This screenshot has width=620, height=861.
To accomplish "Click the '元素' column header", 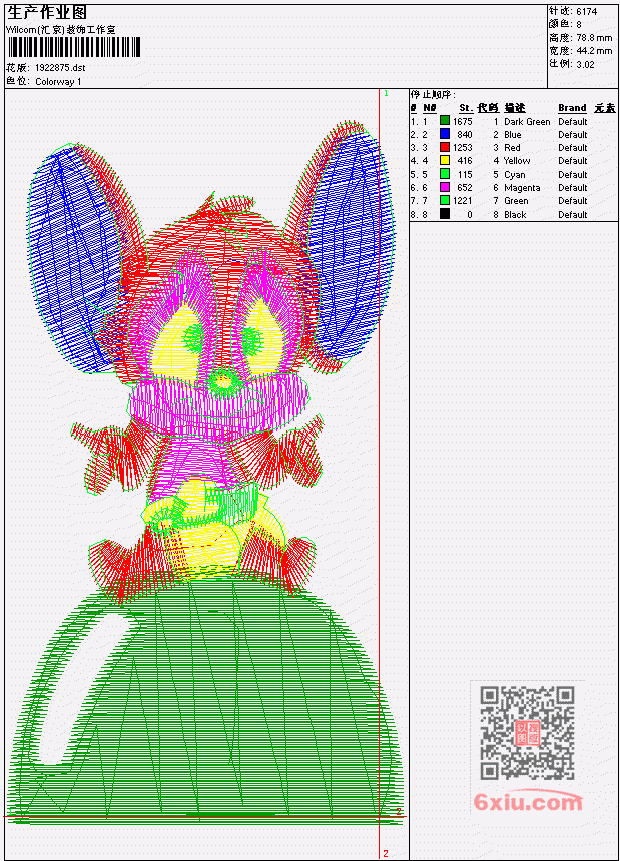I will [x=605, y=108].
